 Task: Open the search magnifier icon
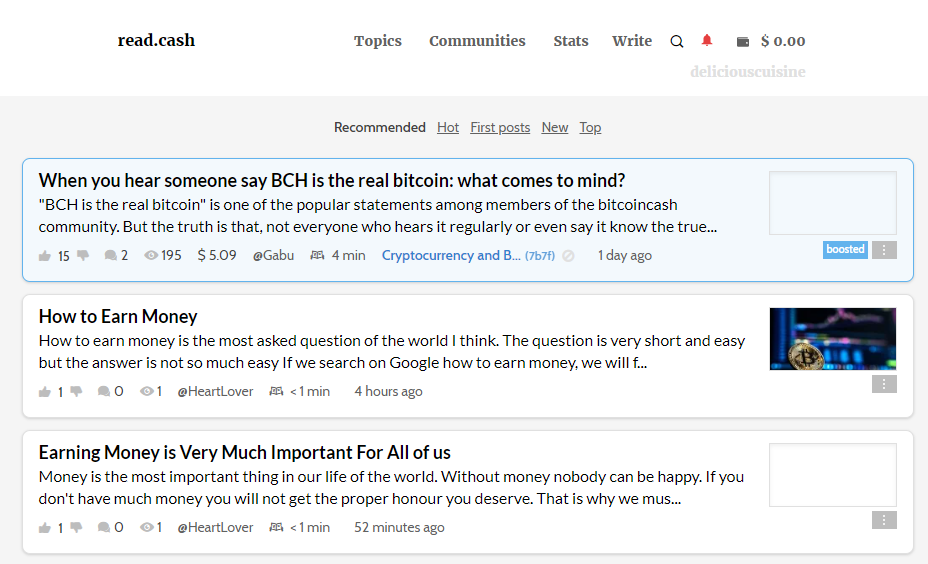coord(676,41)
